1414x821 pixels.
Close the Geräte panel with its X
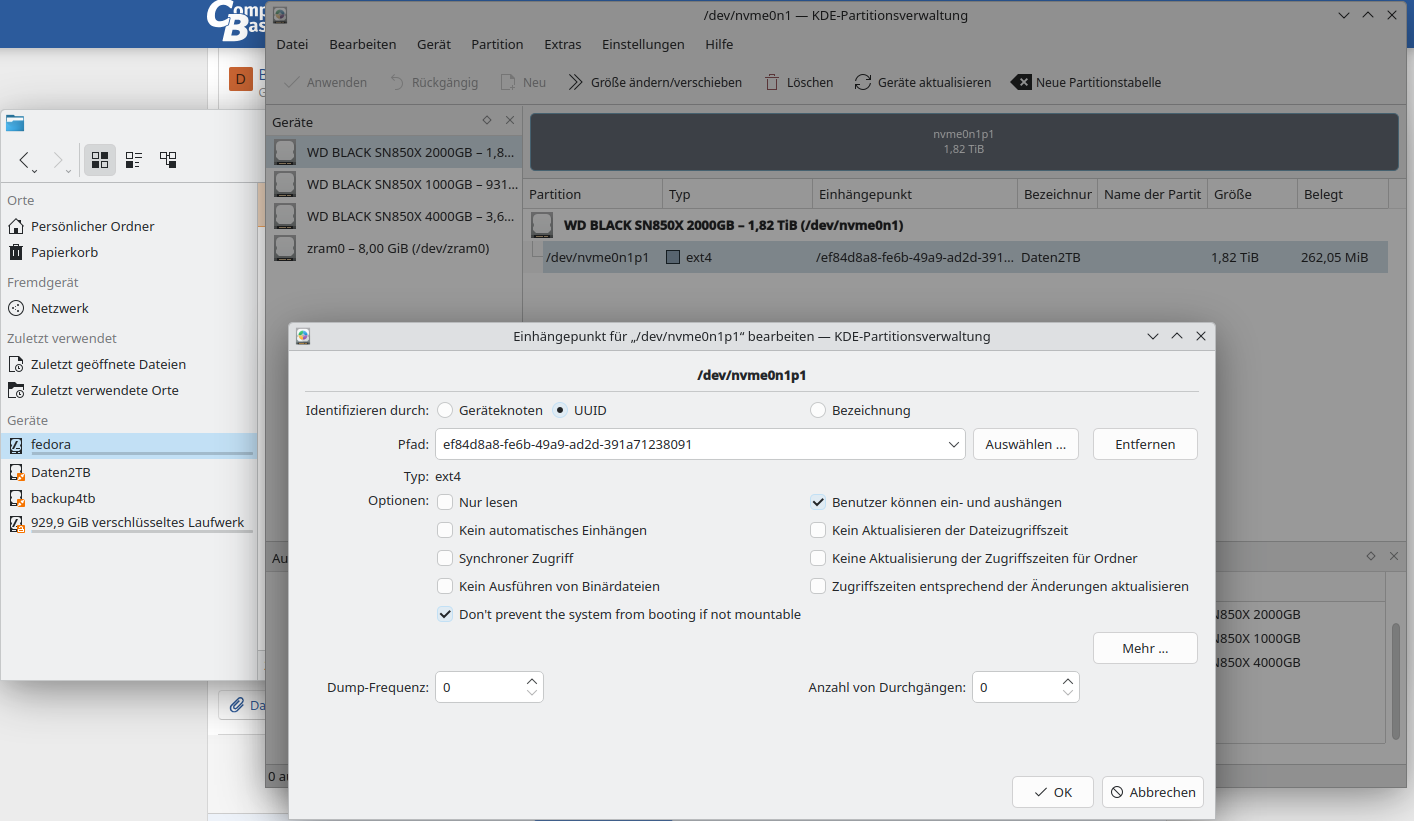(510, 120)
